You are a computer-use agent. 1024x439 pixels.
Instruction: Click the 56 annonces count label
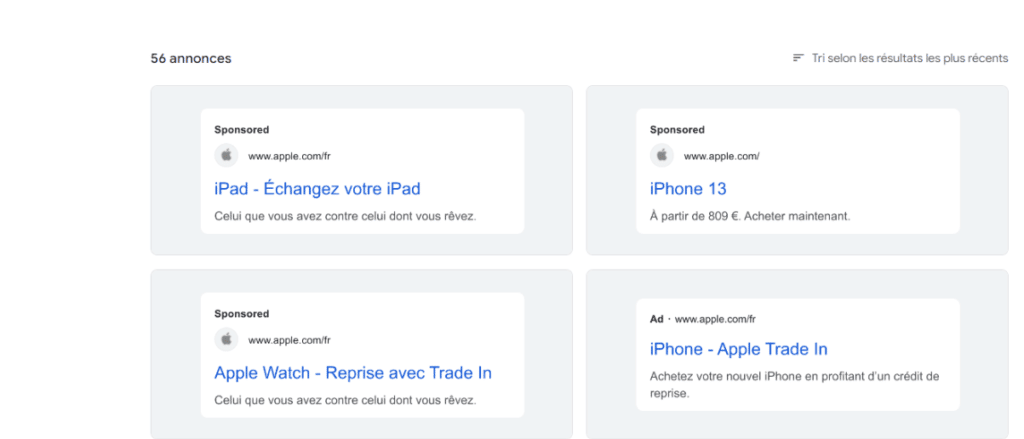point(191,58)
